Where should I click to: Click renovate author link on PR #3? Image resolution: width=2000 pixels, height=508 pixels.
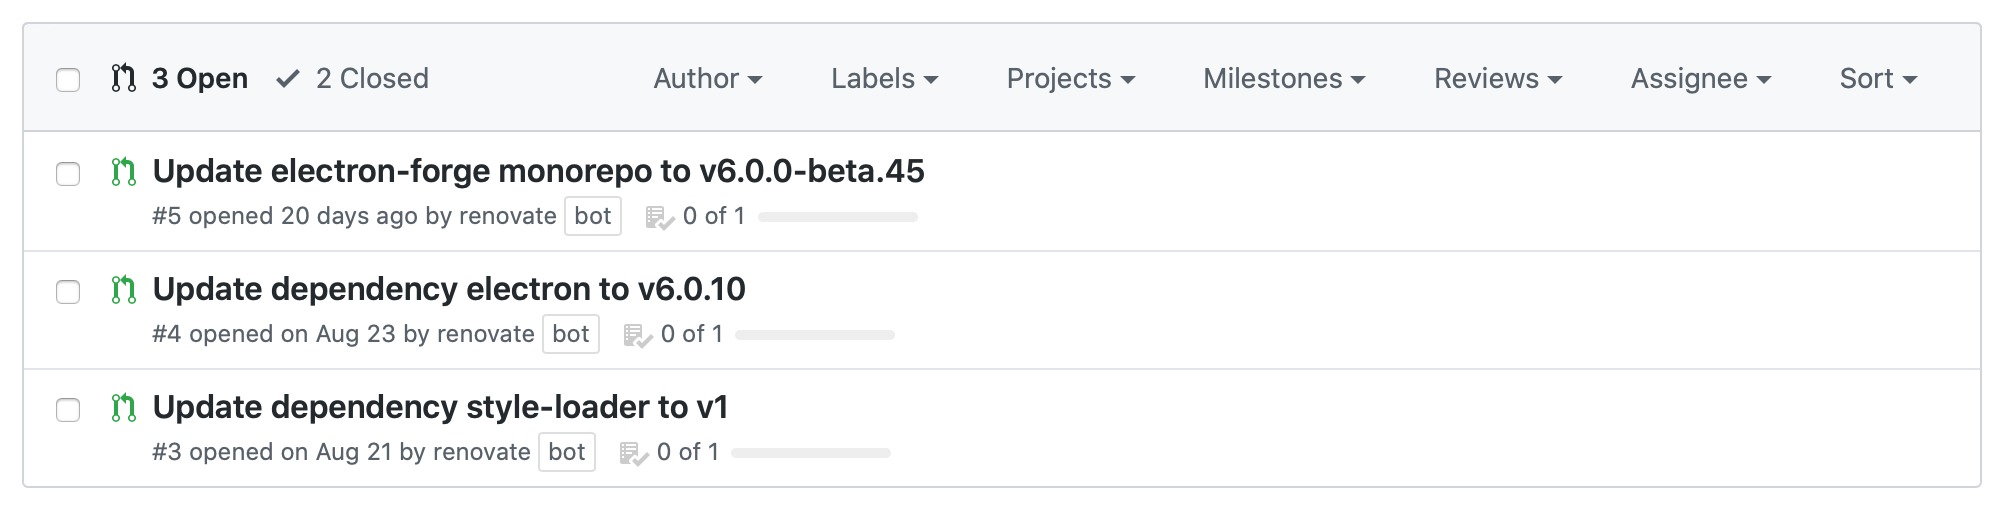coord(481,452)
